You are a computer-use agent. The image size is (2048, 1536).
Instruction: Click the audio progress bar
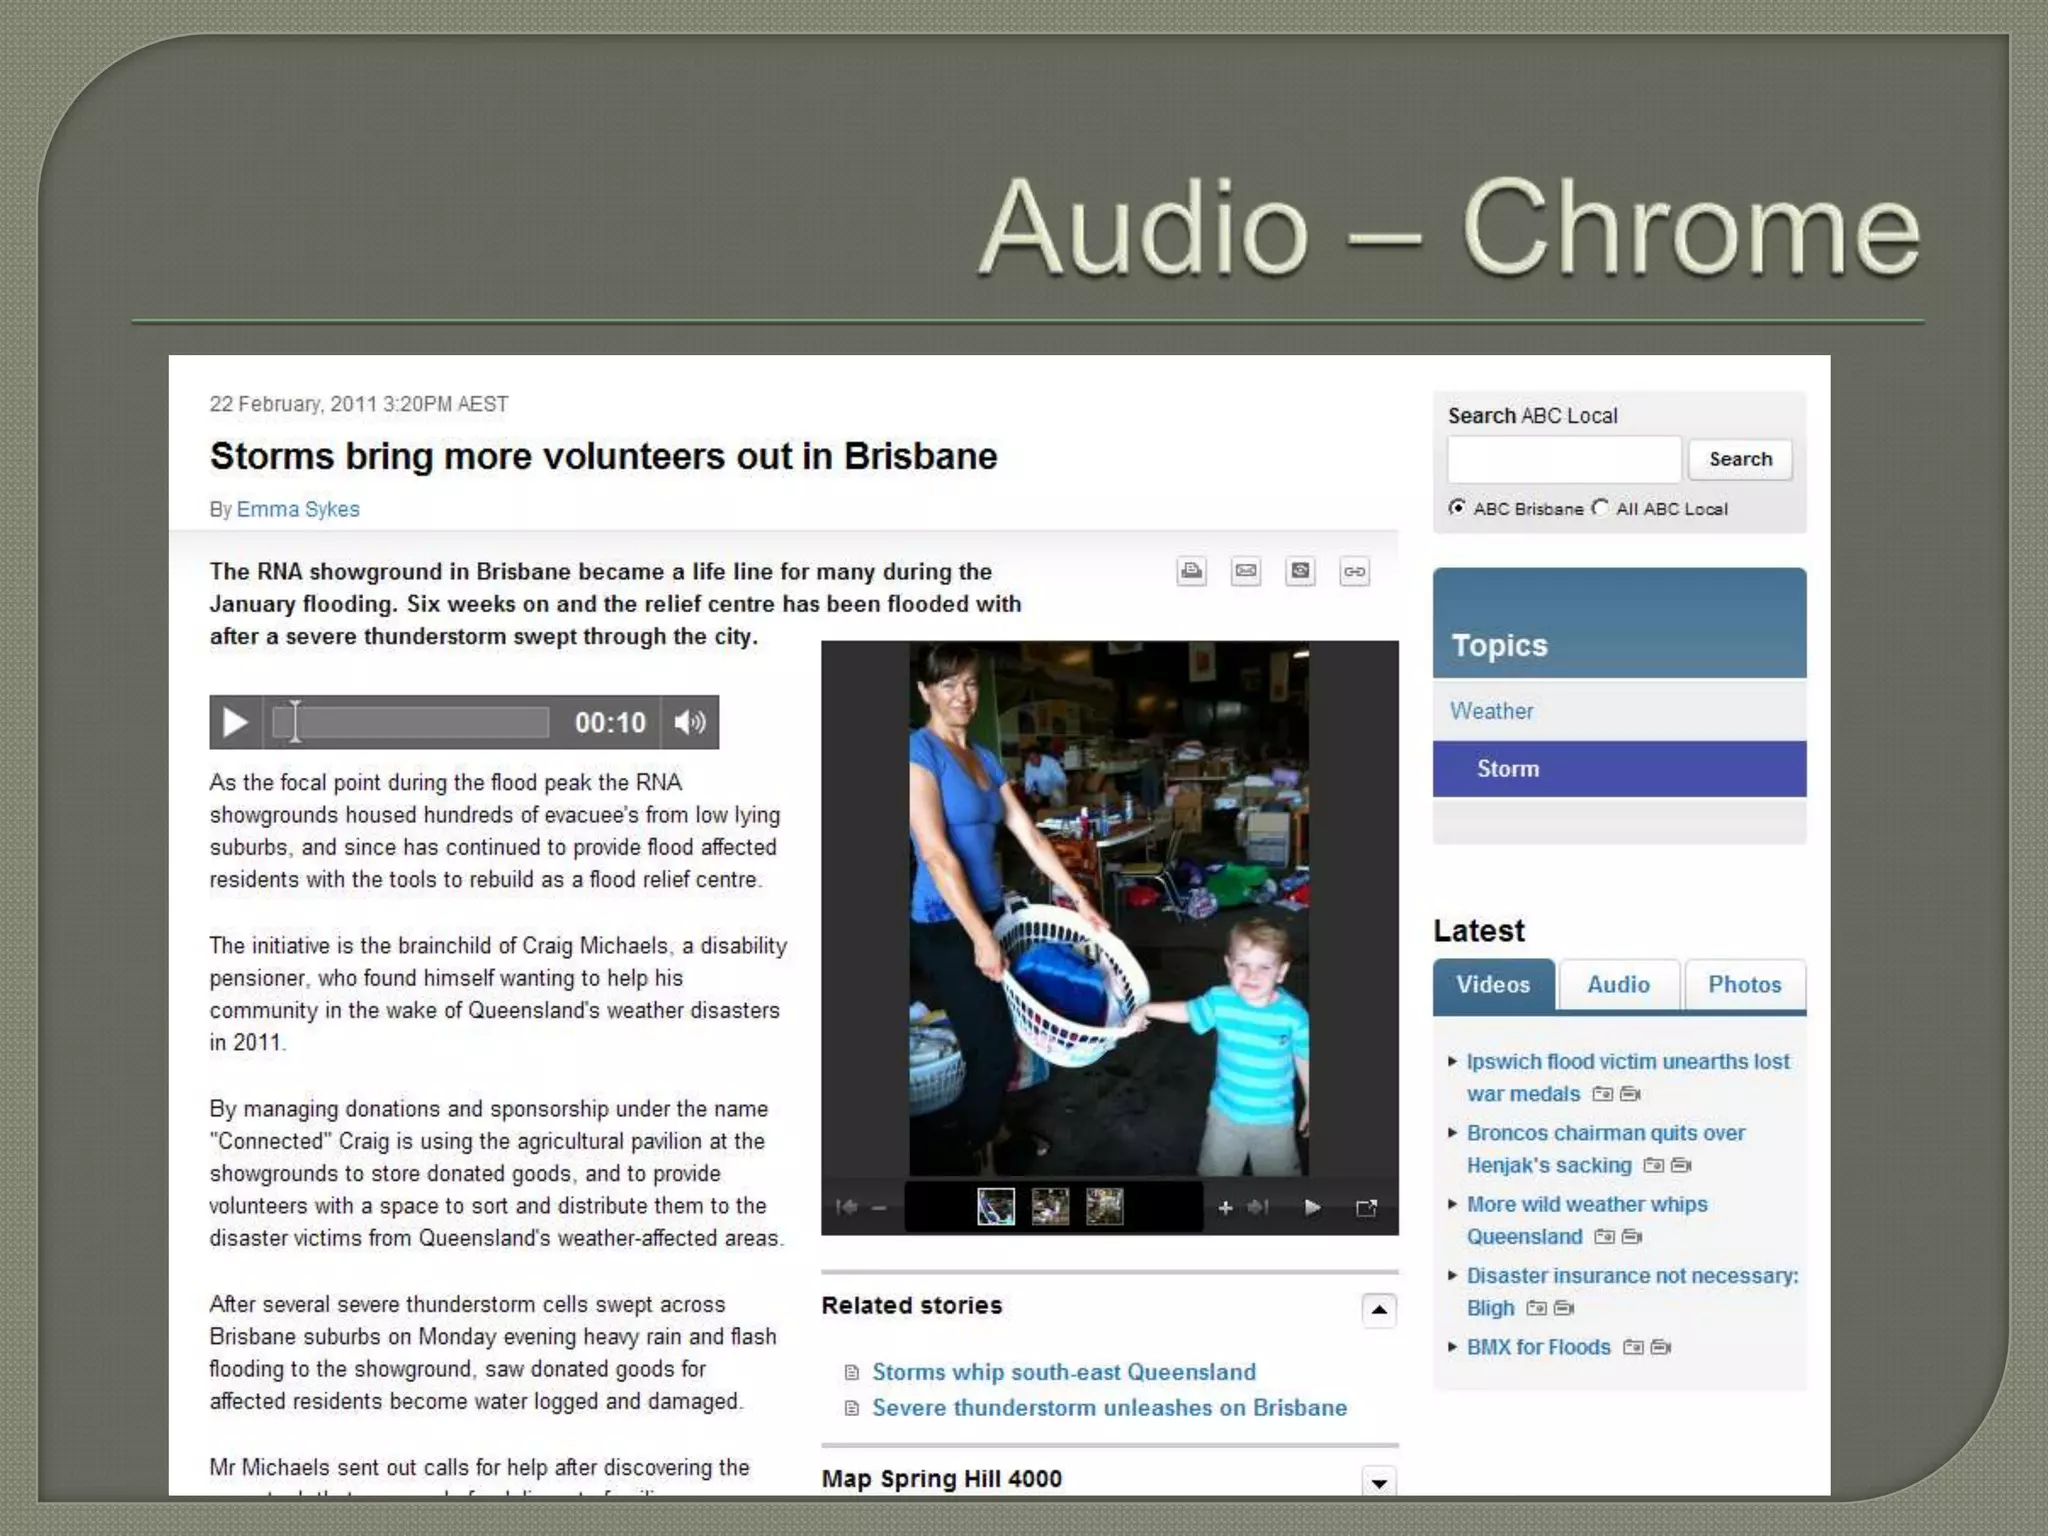[410, 722]
